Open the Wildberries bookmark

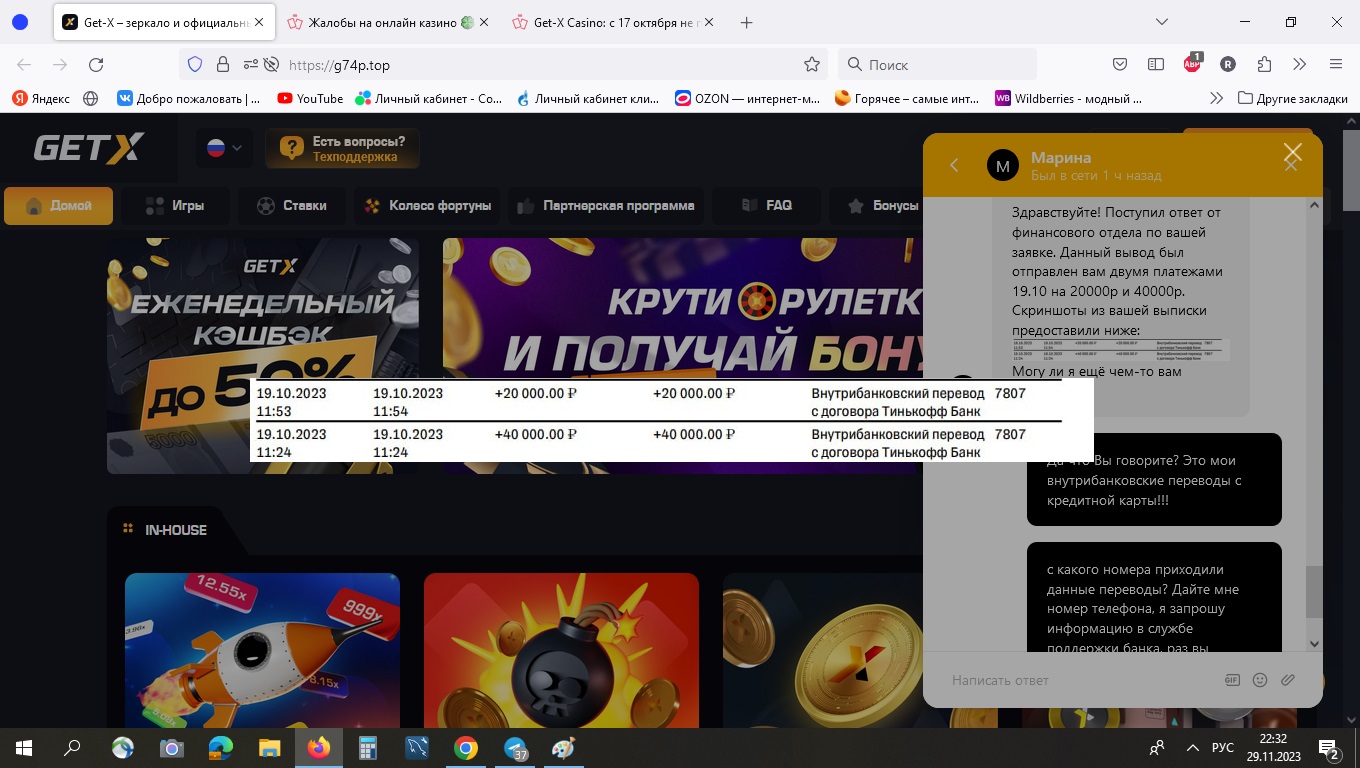[x=1068, y=98]
